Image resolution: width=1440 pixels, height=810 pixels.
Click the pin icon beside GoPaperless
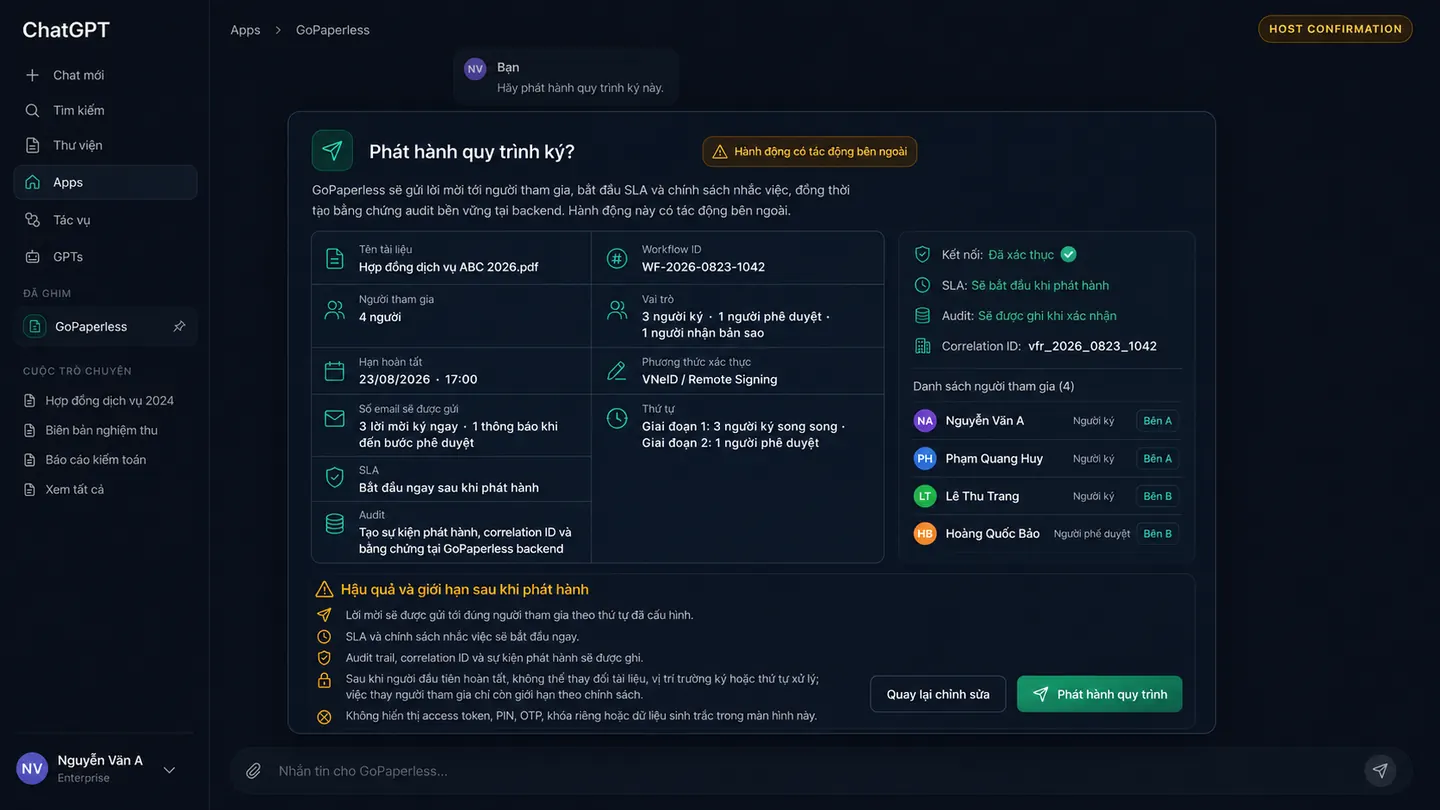coord(179,326)
